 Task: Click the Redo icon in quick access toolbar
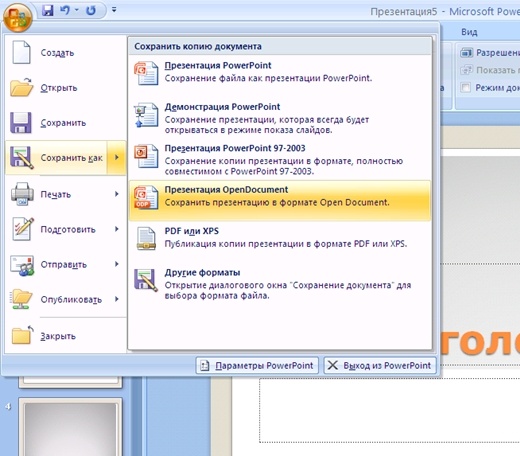[x=91, y=10]
